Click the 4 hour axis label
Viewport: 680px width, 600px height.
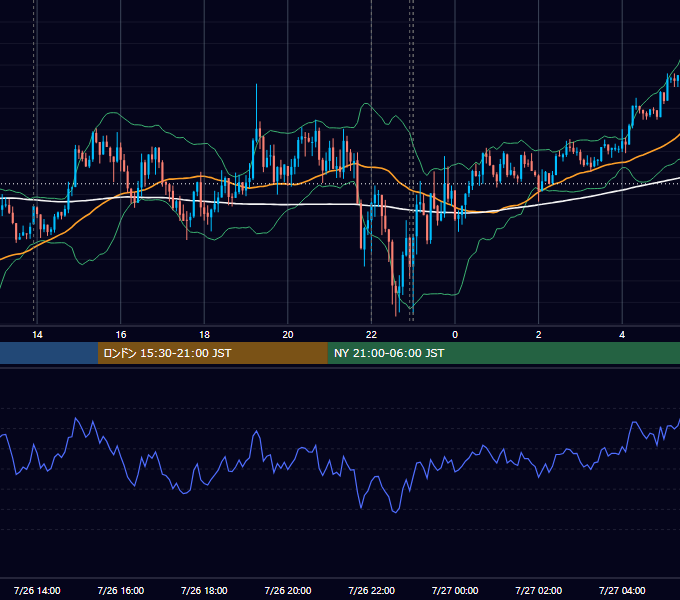(x=622, y=335)
